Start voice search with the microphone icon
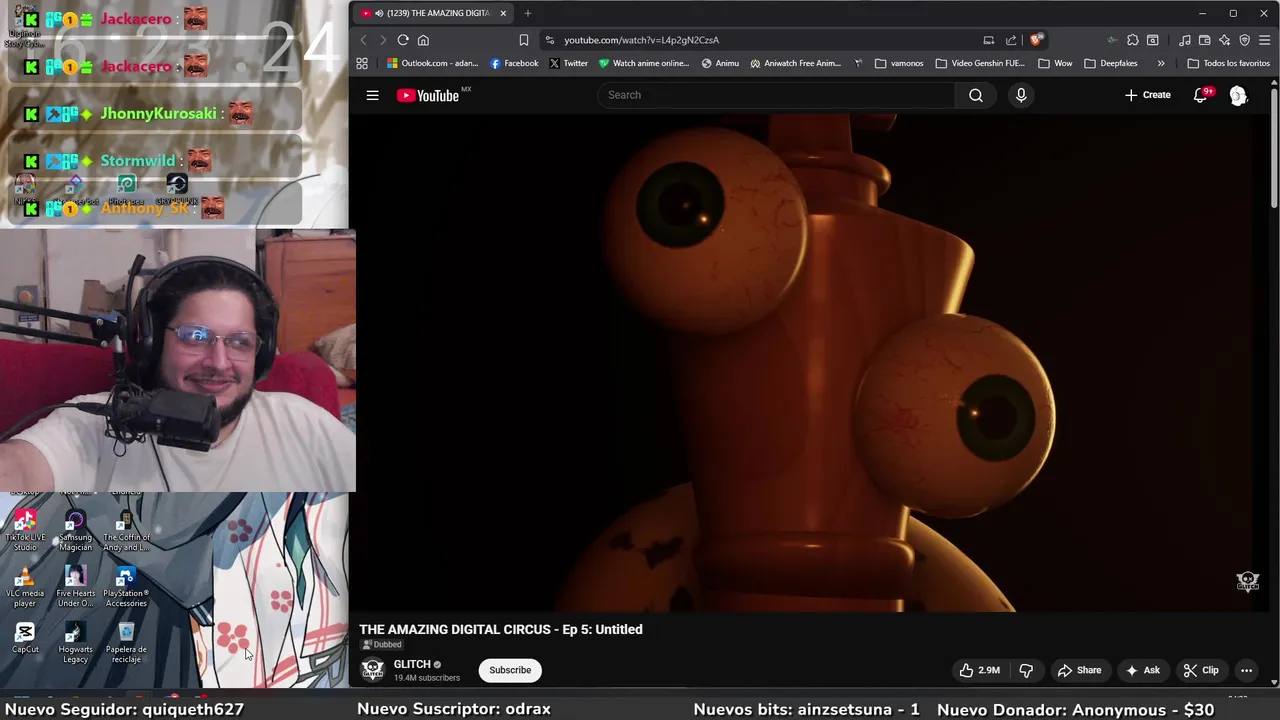 pyautogui.click(x=1021, y=95)
